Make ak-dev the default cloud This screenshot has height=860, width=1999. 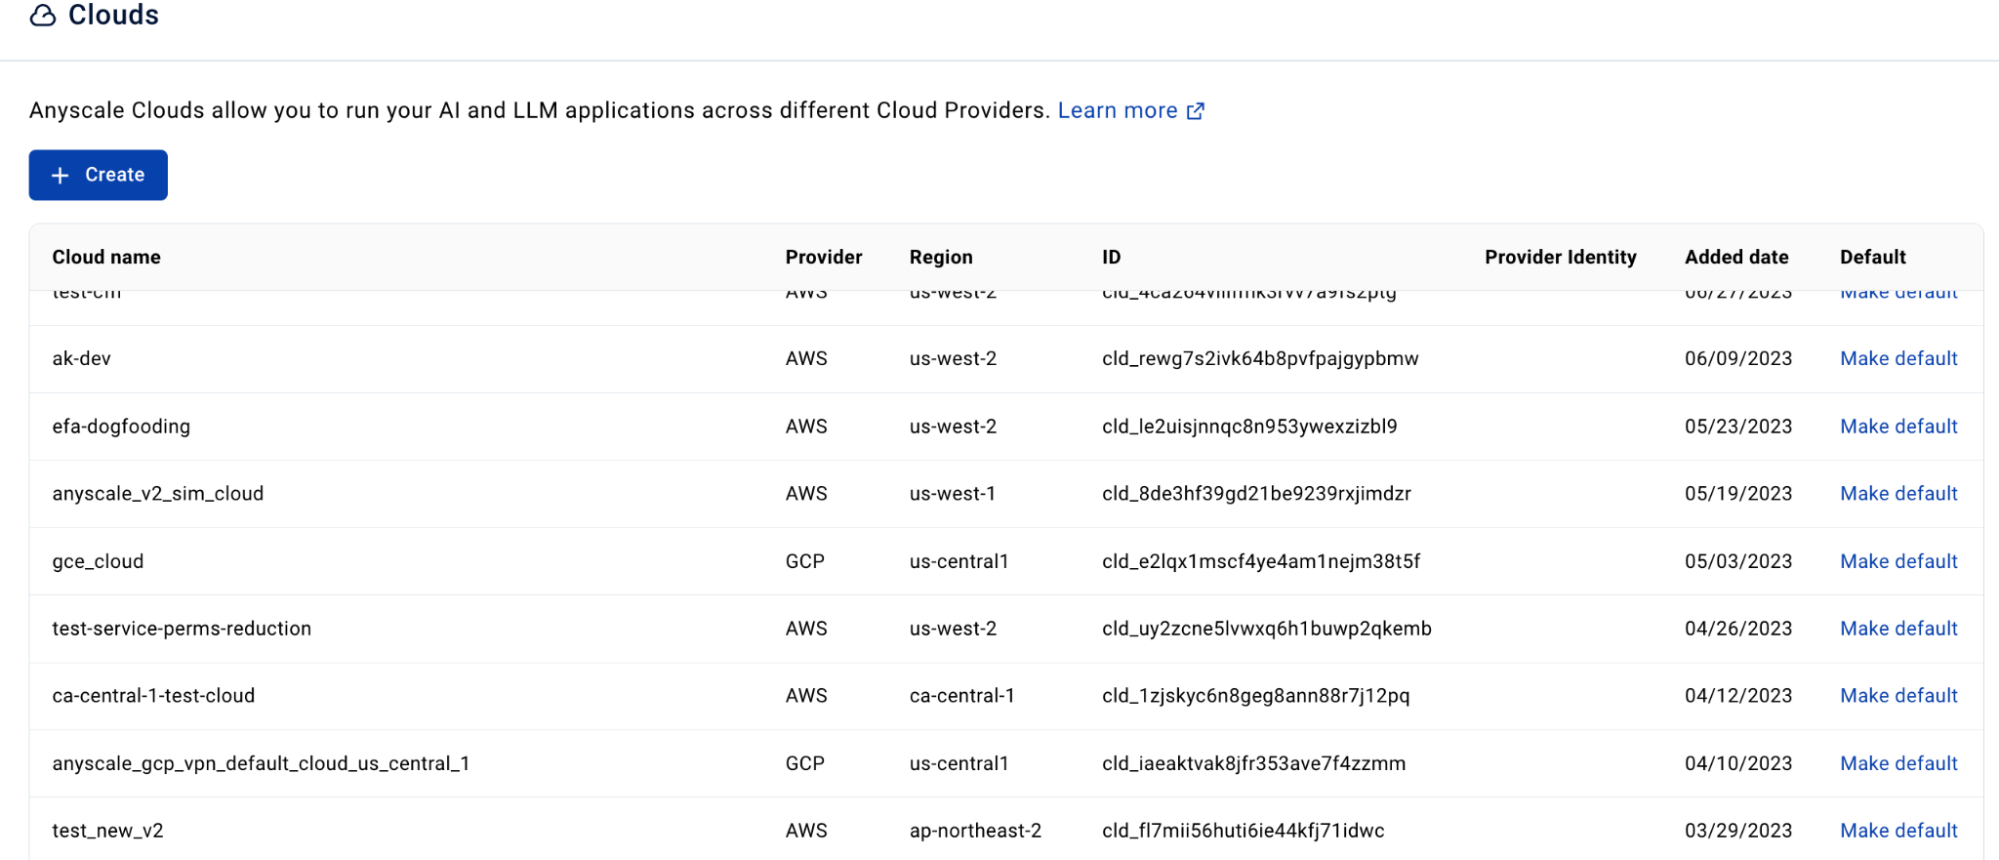(x=1898, y=358)
